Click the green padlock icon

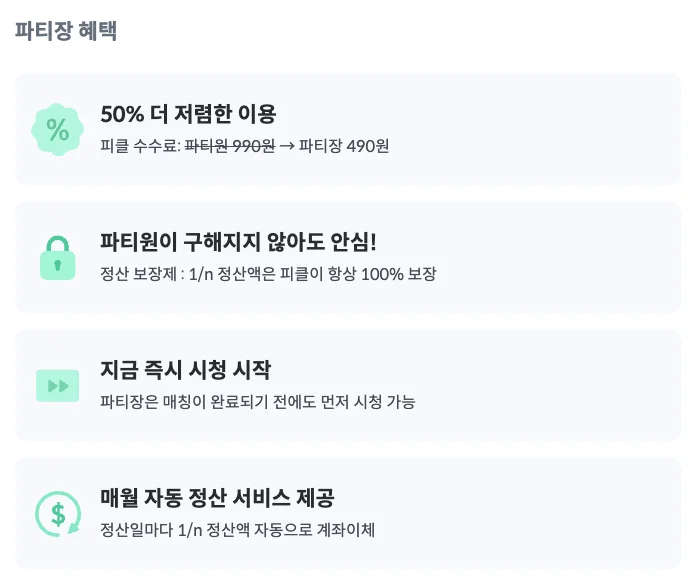pyautogui.click(x=58, y=257)
